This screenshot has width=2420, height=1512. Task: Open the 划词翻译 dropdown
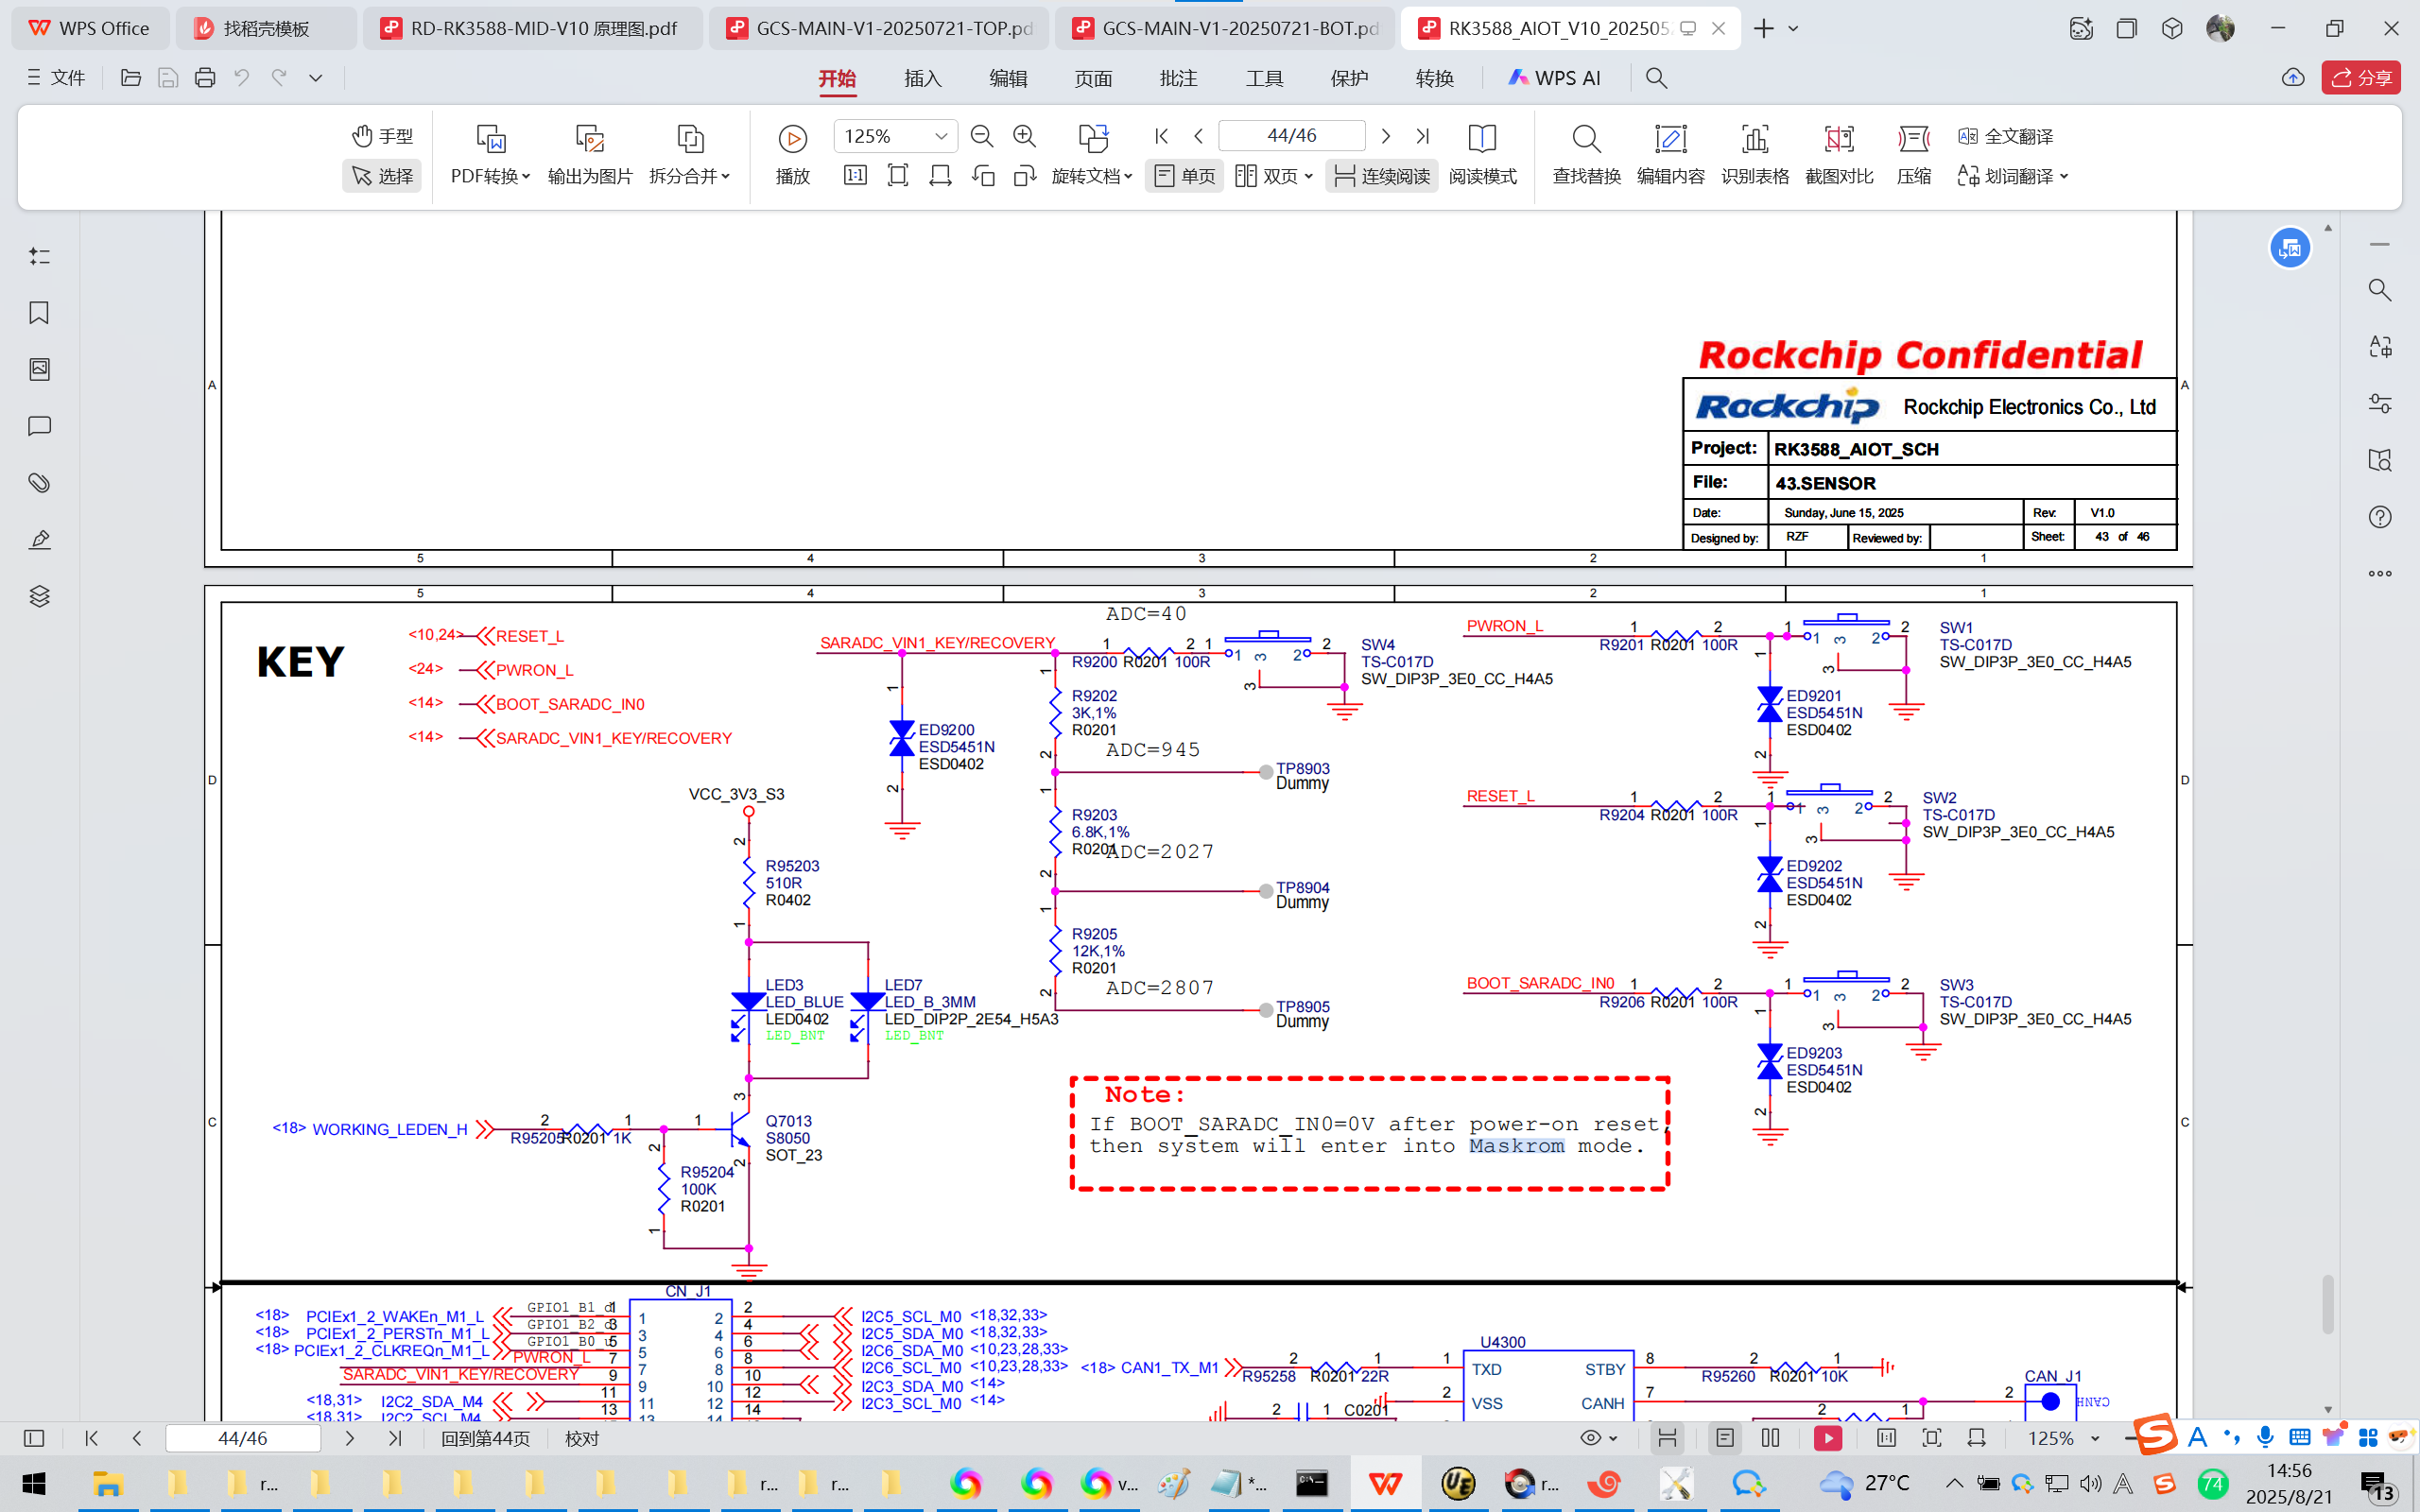[x=2012, y=176]
